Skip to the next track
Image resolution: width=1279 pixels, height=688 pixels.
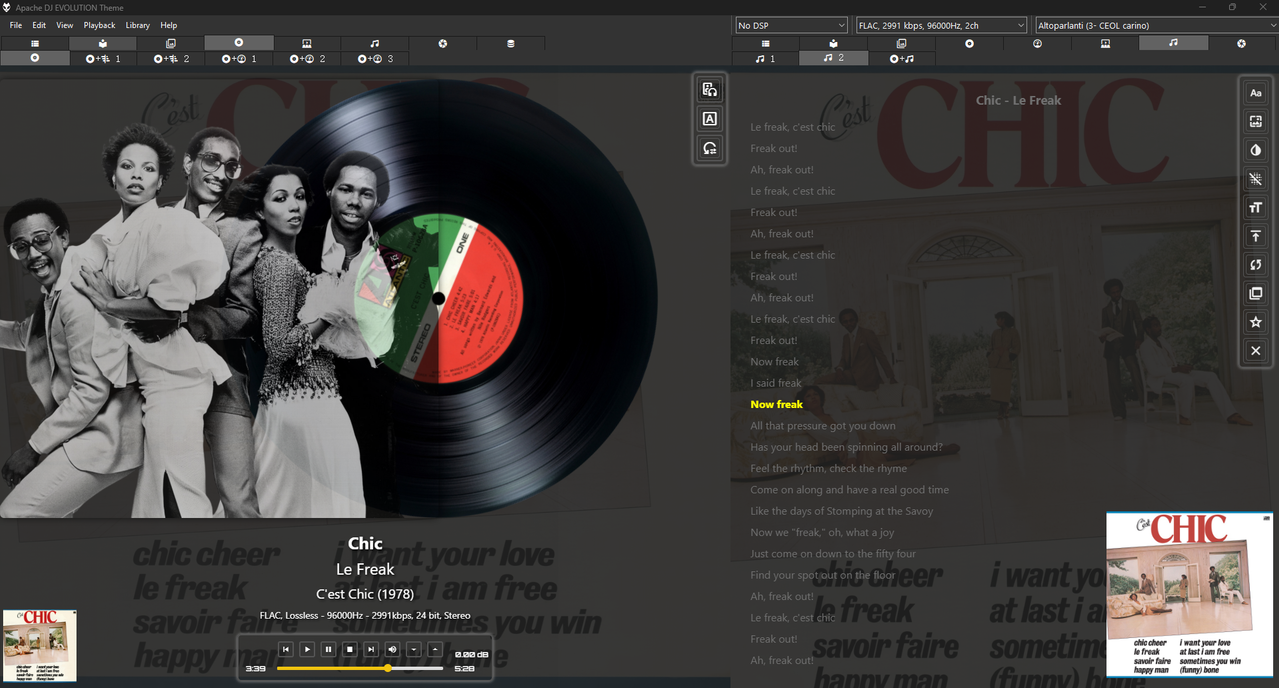(x=371, y=649)
